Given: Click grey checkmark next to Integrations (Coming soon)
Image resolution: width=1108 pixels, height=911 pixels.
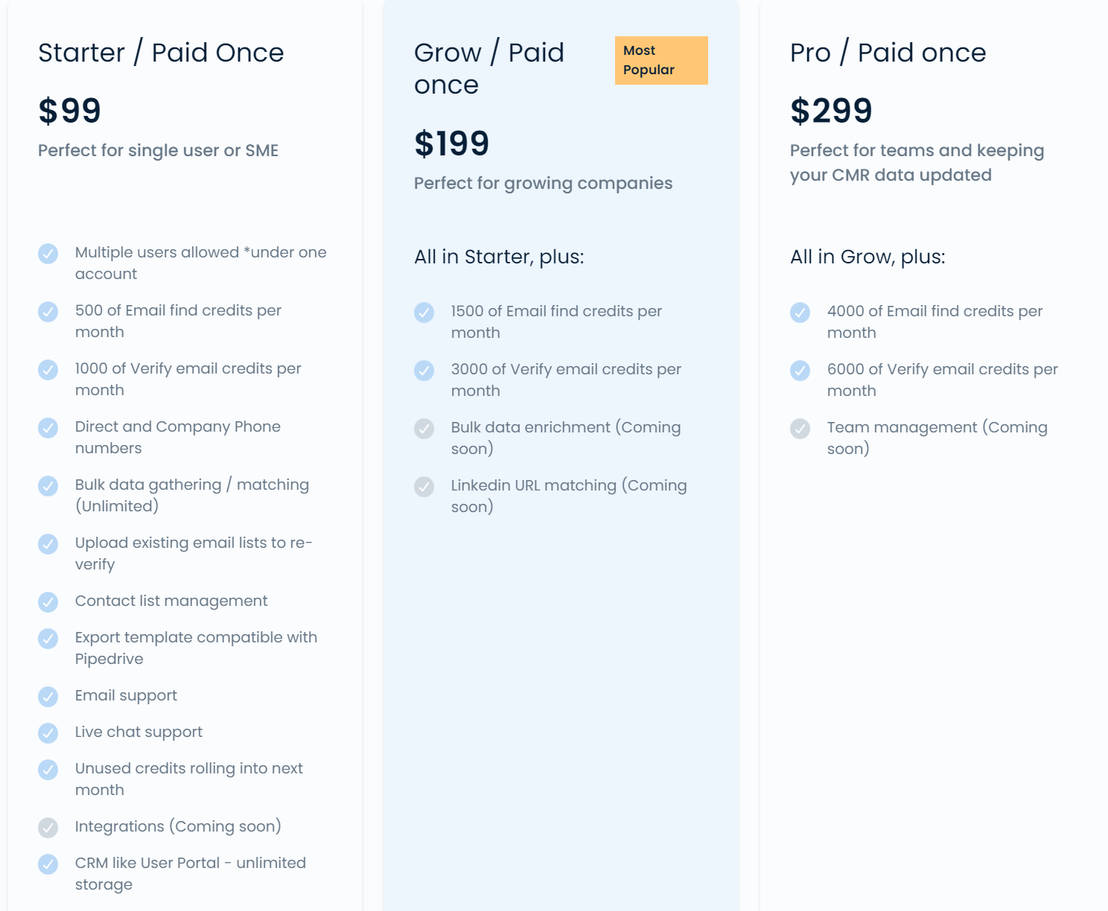Looking at the screenshot, I should pos(48,827).
